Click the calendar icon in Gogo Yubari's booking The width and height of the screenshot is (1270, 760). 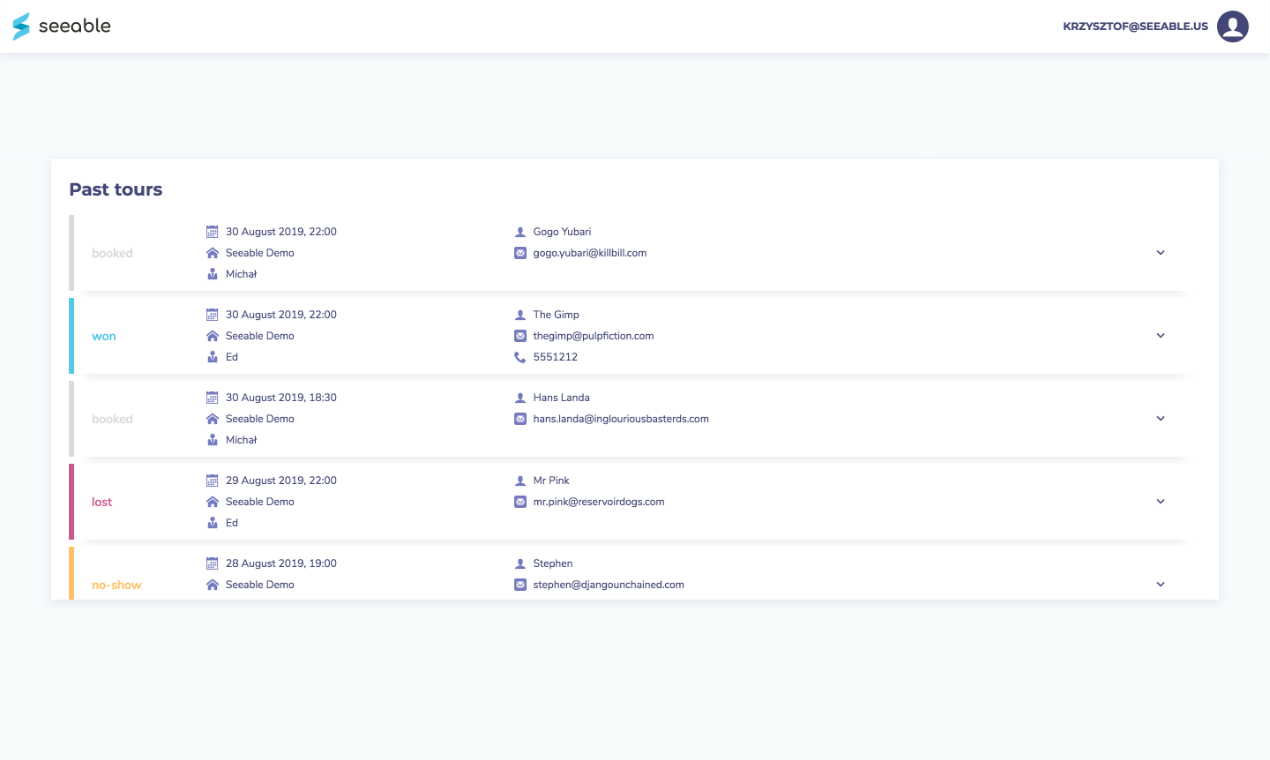tap(213, 231)
